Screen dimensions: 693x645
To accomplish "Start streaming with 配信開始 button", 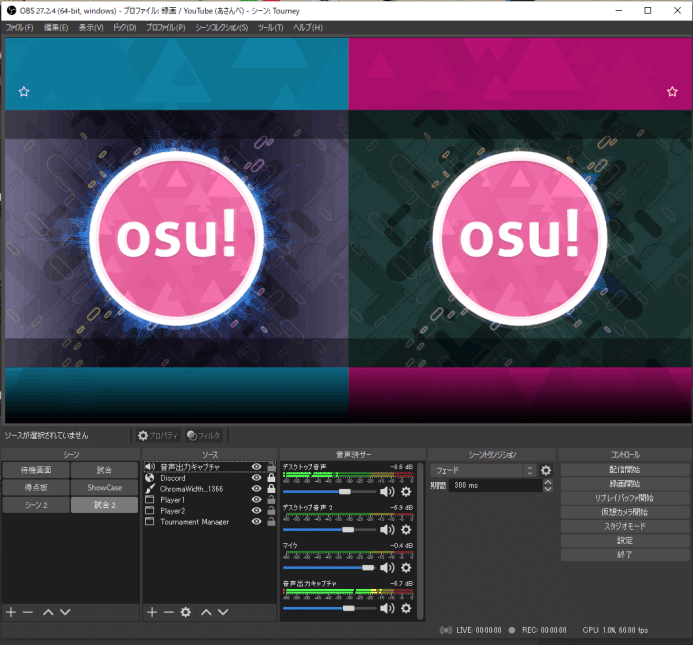I will pos(625,469).
